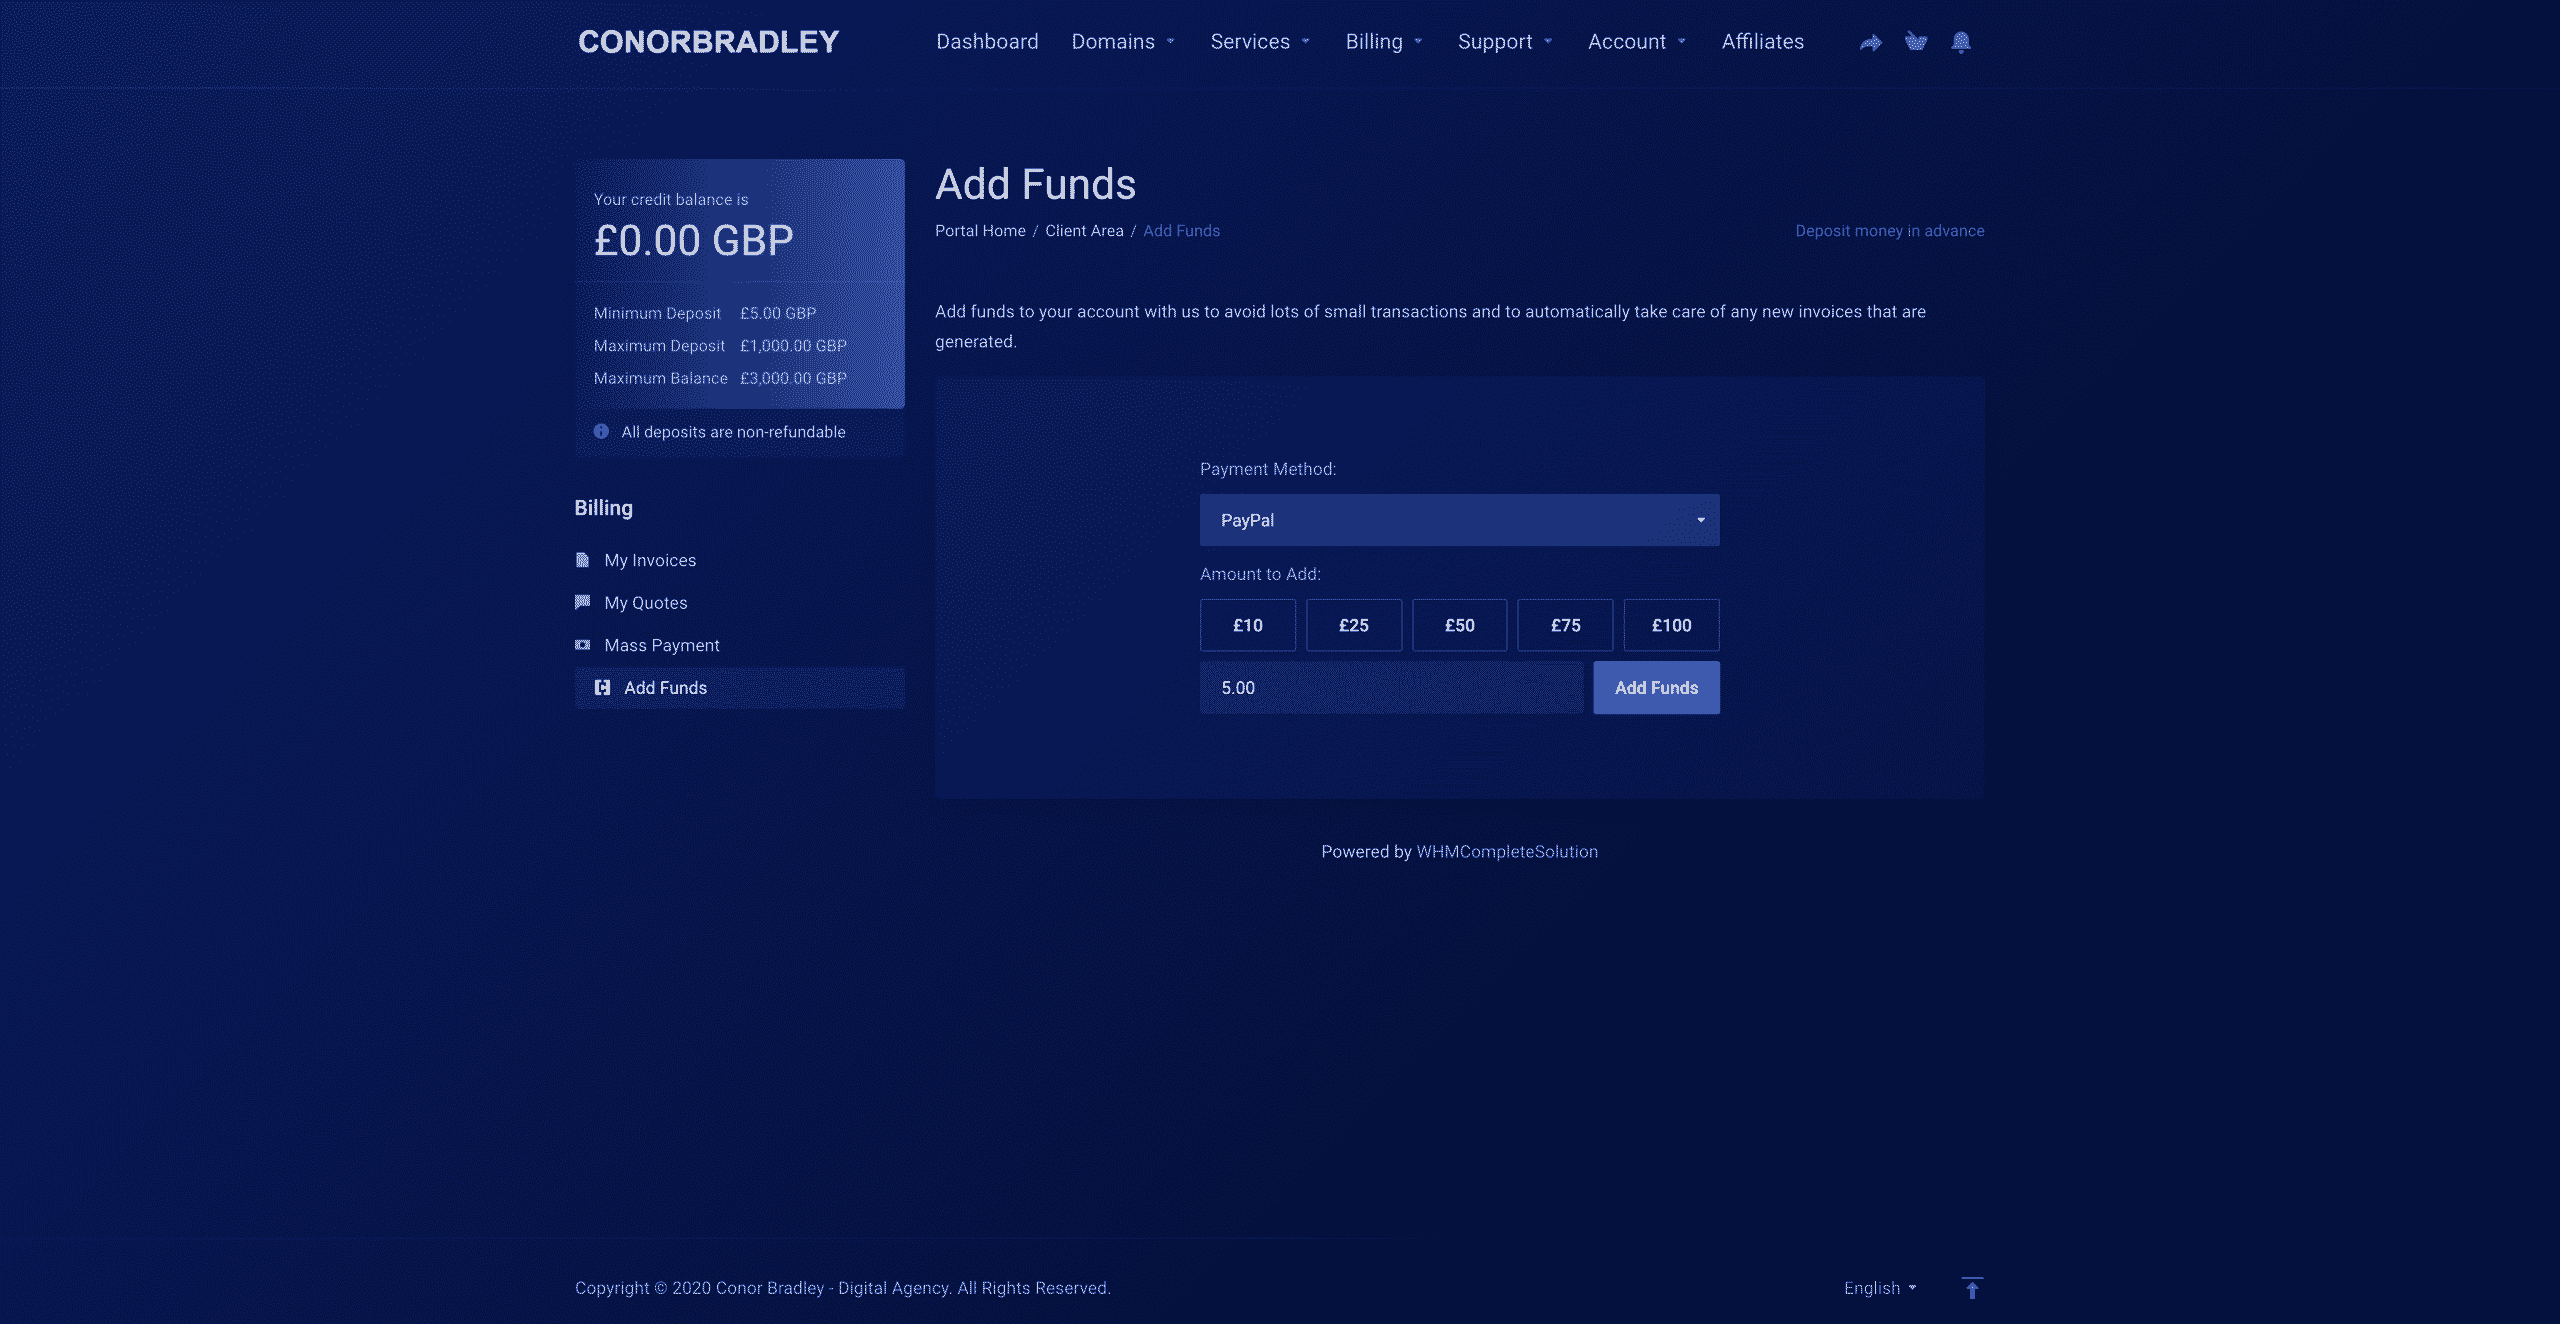This screenshot has width=2560, height=1324.
Task: Click the Portal Home breadcrumb link
Action: click(x=980, y=231)
